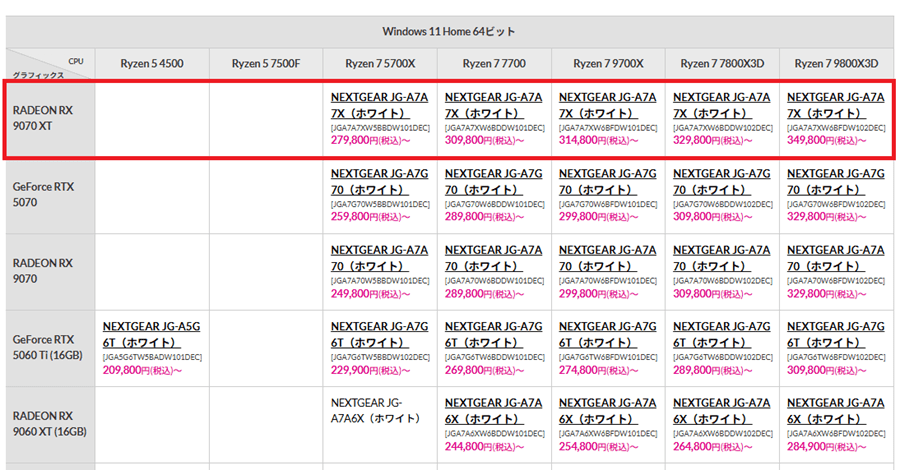
Task: Click the 274,800円 price text
Action: click(598, 370)
